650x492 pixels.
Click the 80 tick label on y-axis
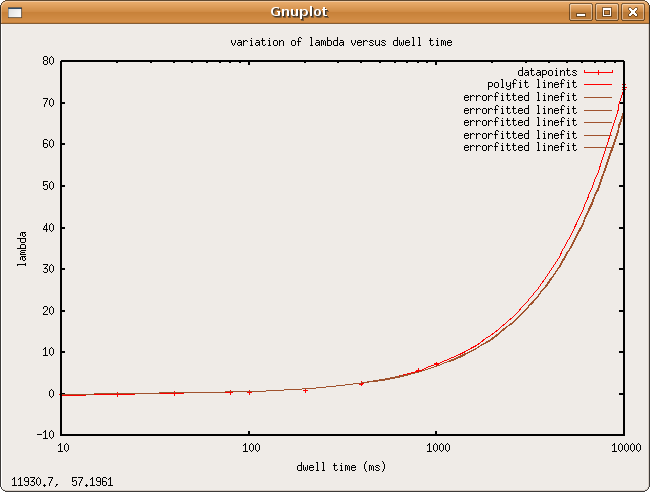click(x=48, y=61)
